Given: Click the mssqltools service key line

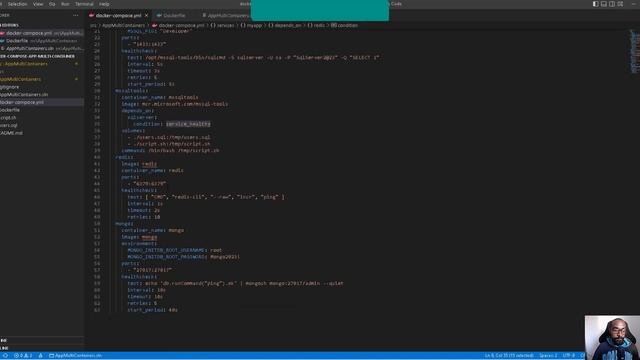Looking at the screenshot, I should pos(132,91).
